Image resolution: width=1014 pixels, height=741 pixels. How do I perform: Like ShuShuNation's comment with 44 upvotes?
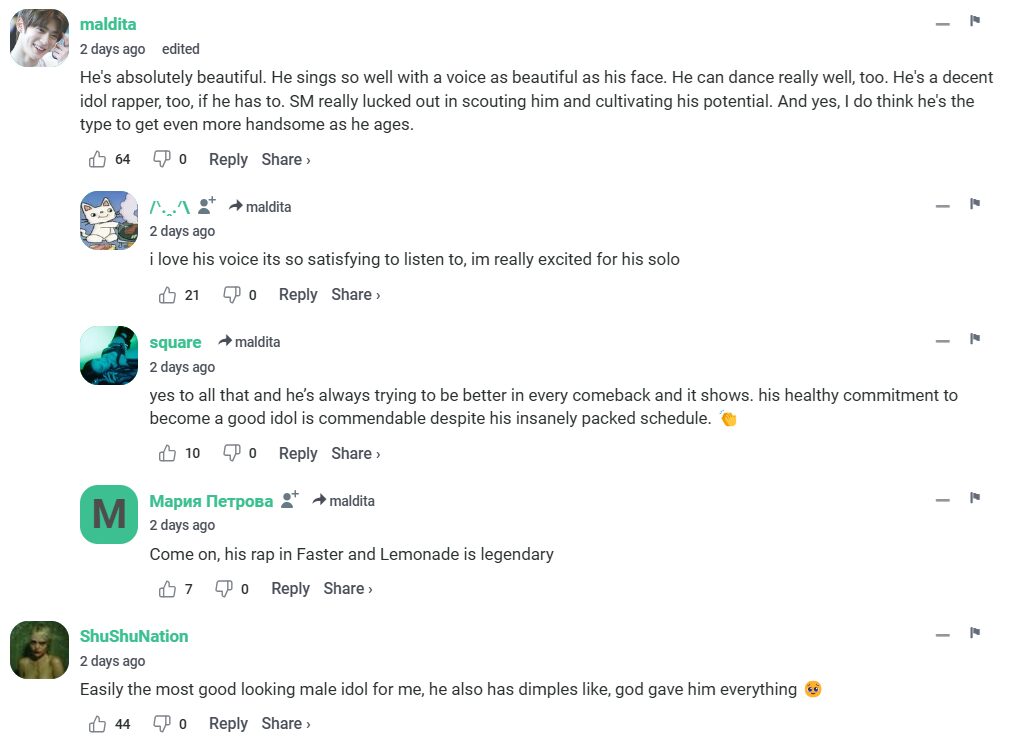tap(98, 724)
